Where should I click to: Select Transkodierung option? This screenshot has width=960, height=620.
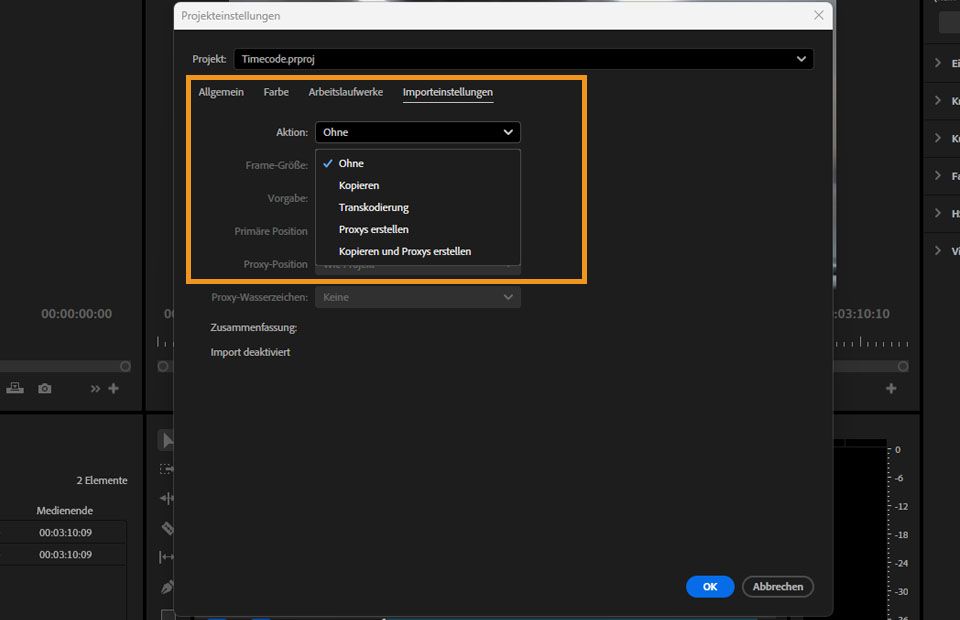[418, 207]
